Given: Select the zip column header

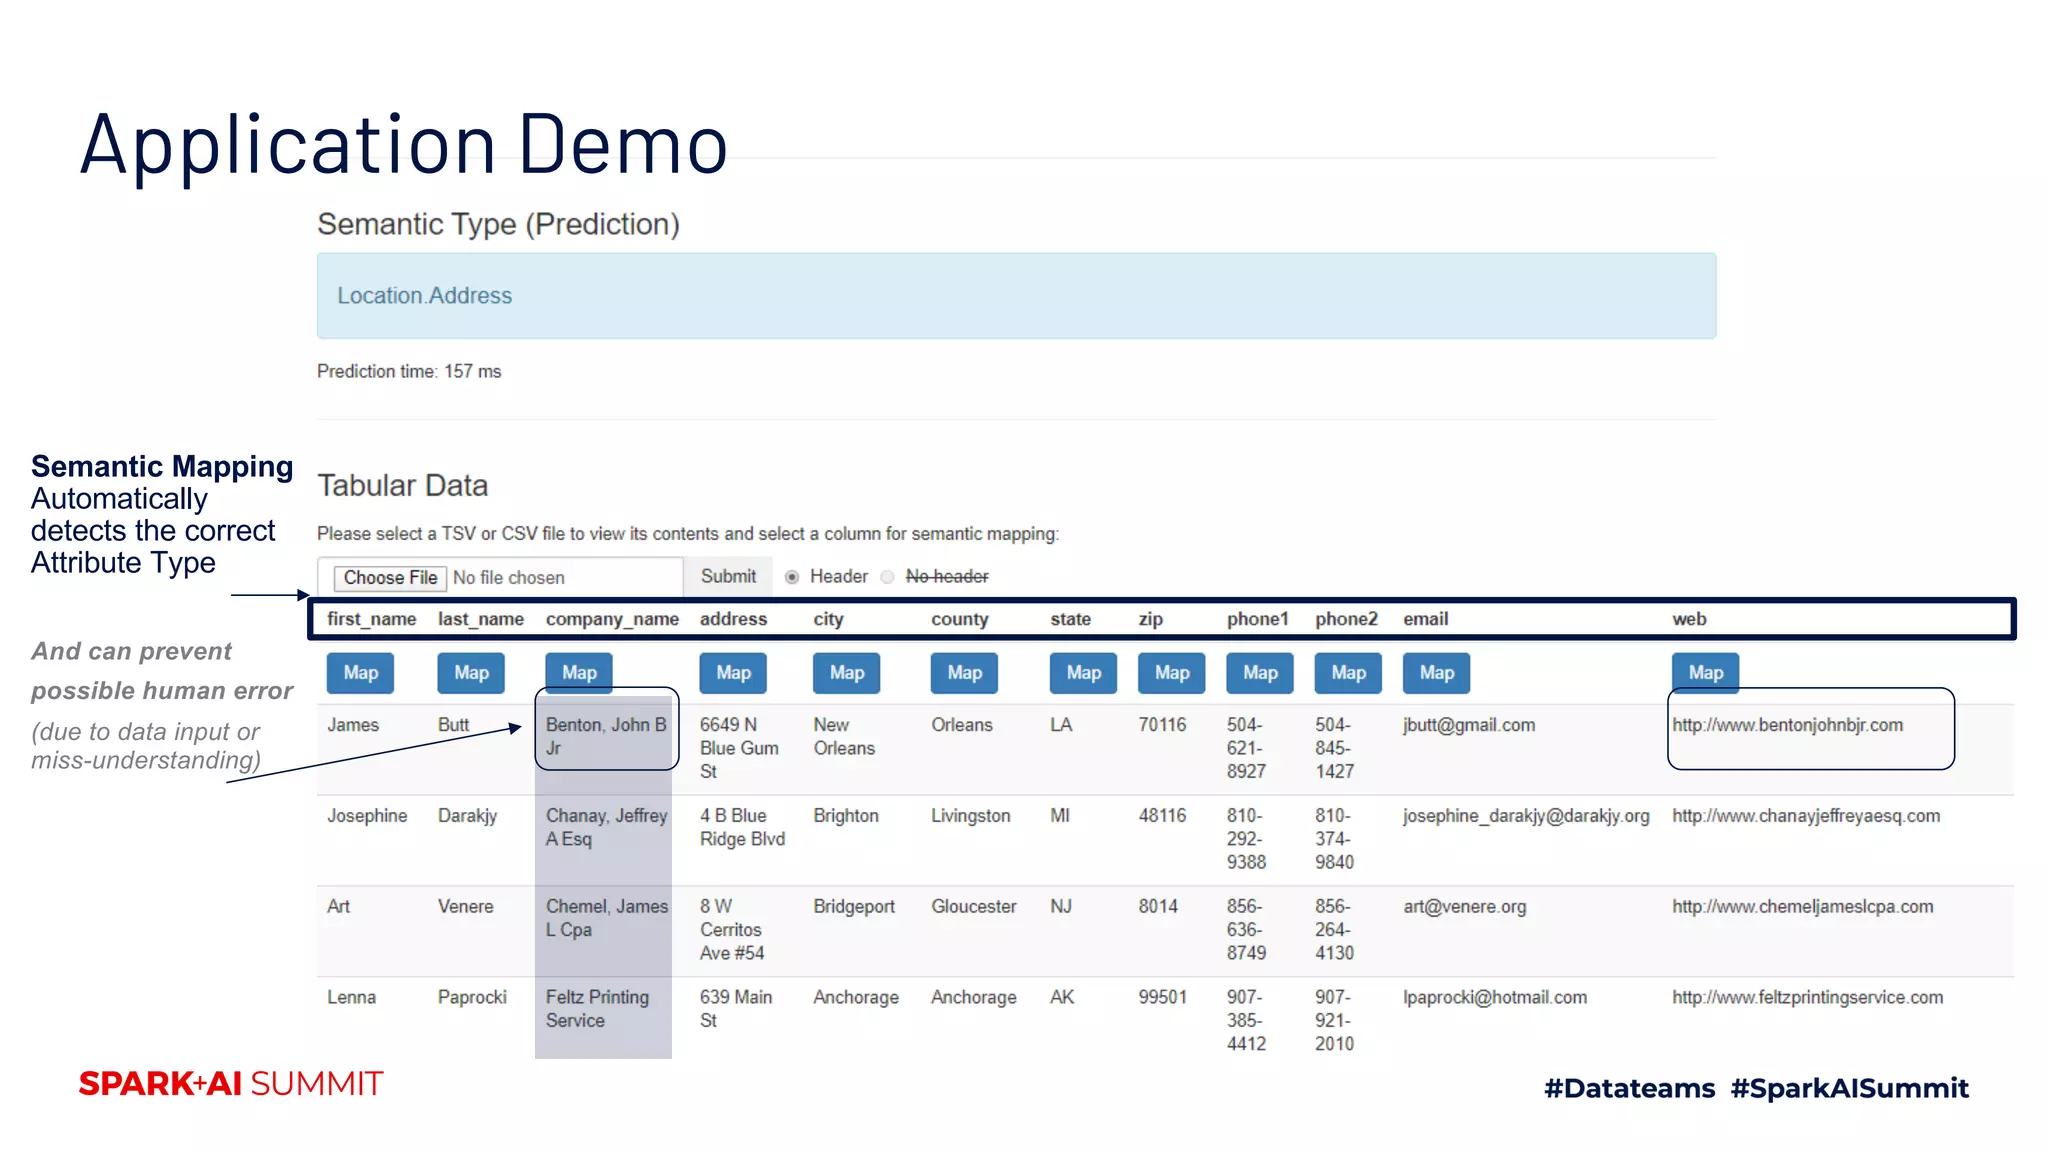Looking at the screenshot, I should tap(1150, 619).
